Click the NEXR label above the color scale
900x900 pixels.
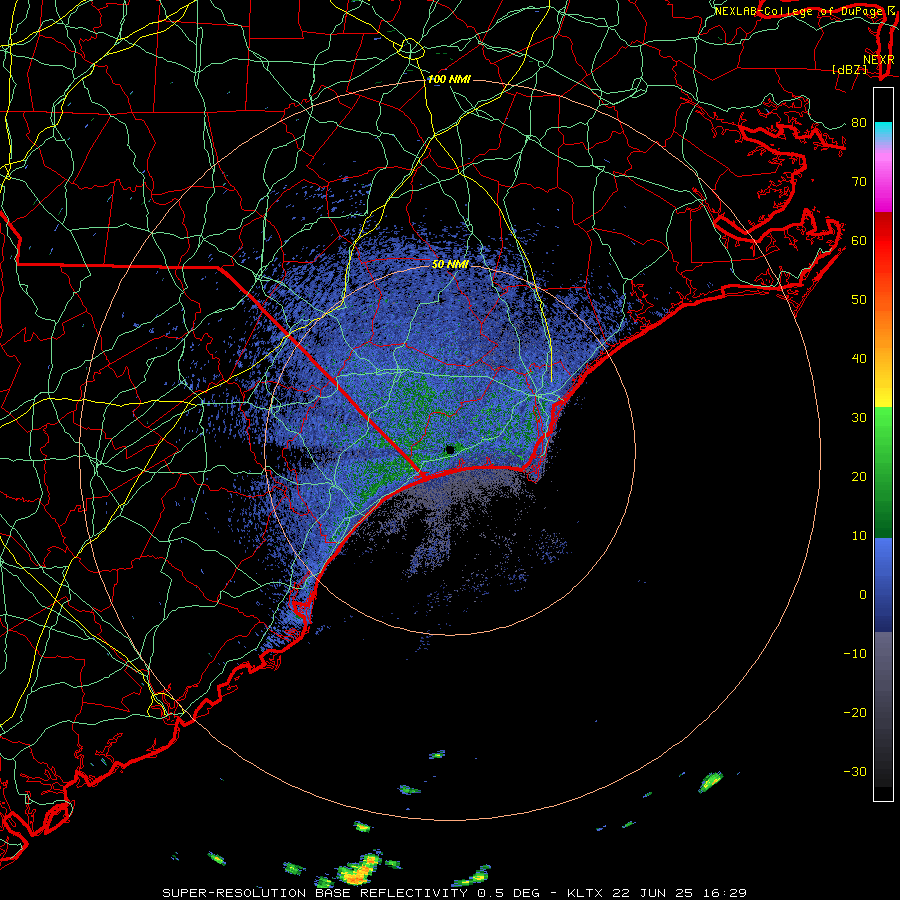click(879, 60)
